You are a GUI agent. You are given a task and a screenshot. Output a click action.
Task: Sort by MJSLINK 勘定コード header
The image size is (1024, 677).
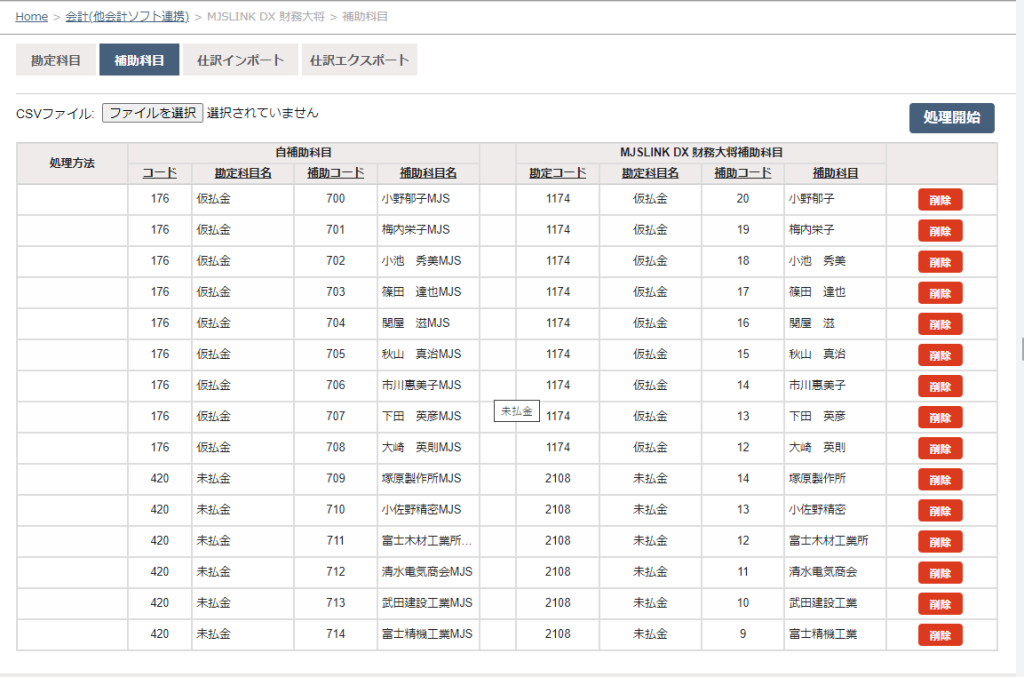pyautogui.click(x=558, y=173)
